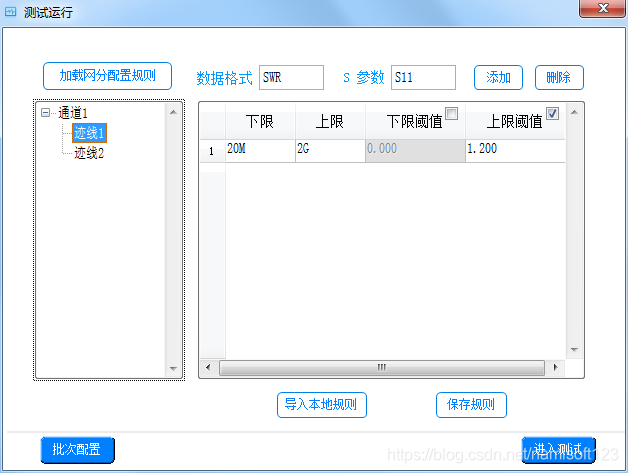Click the tree panel scroll down arrow

point(173,368)
